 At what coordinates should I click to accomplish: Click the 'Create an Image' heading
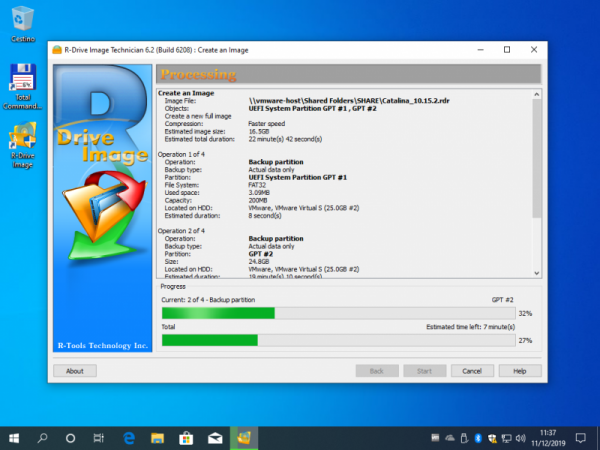pyautogui.click(x=186, y=93)
